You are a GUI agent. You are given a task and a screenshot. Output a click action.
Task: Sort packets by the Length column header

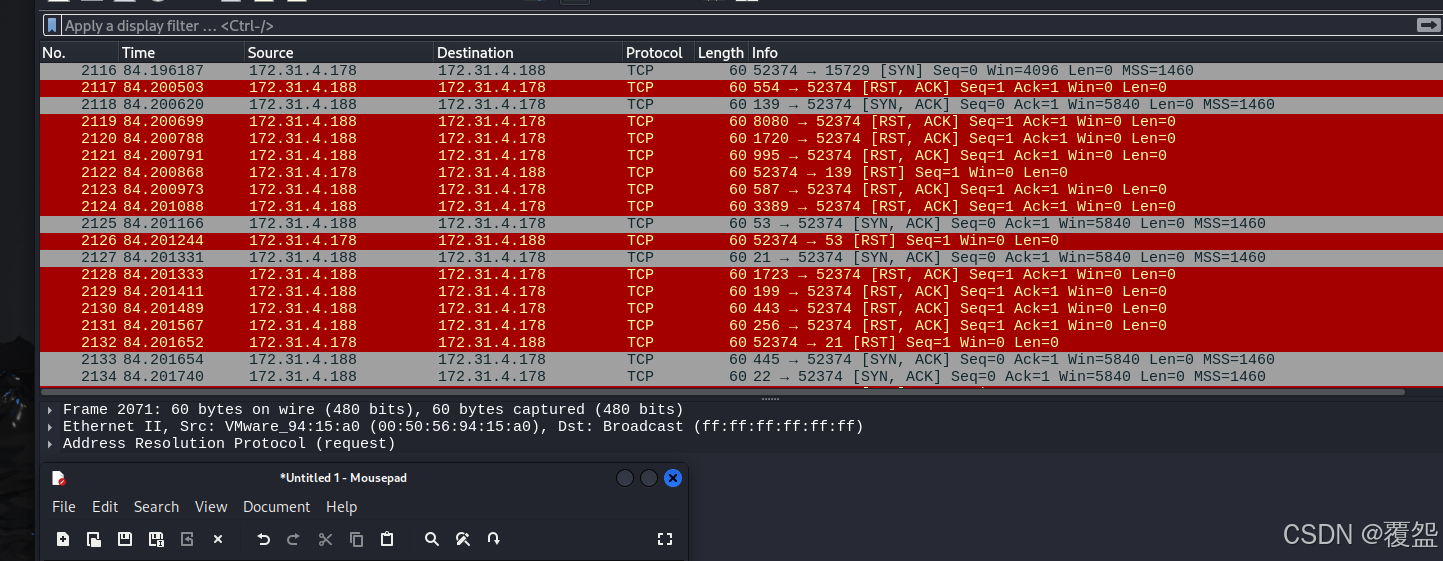[721, 53]
